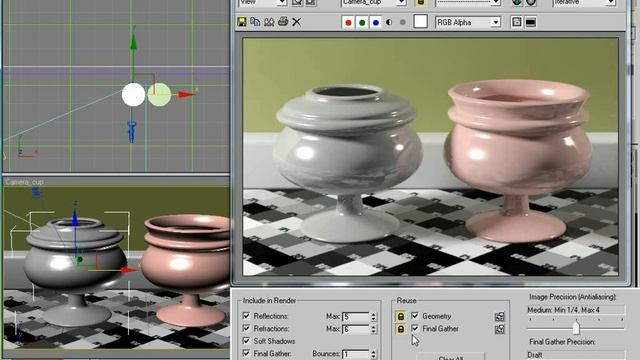
Task: Click the blue Z-axis arrow on the grey cup
Action: click(75, 218)
